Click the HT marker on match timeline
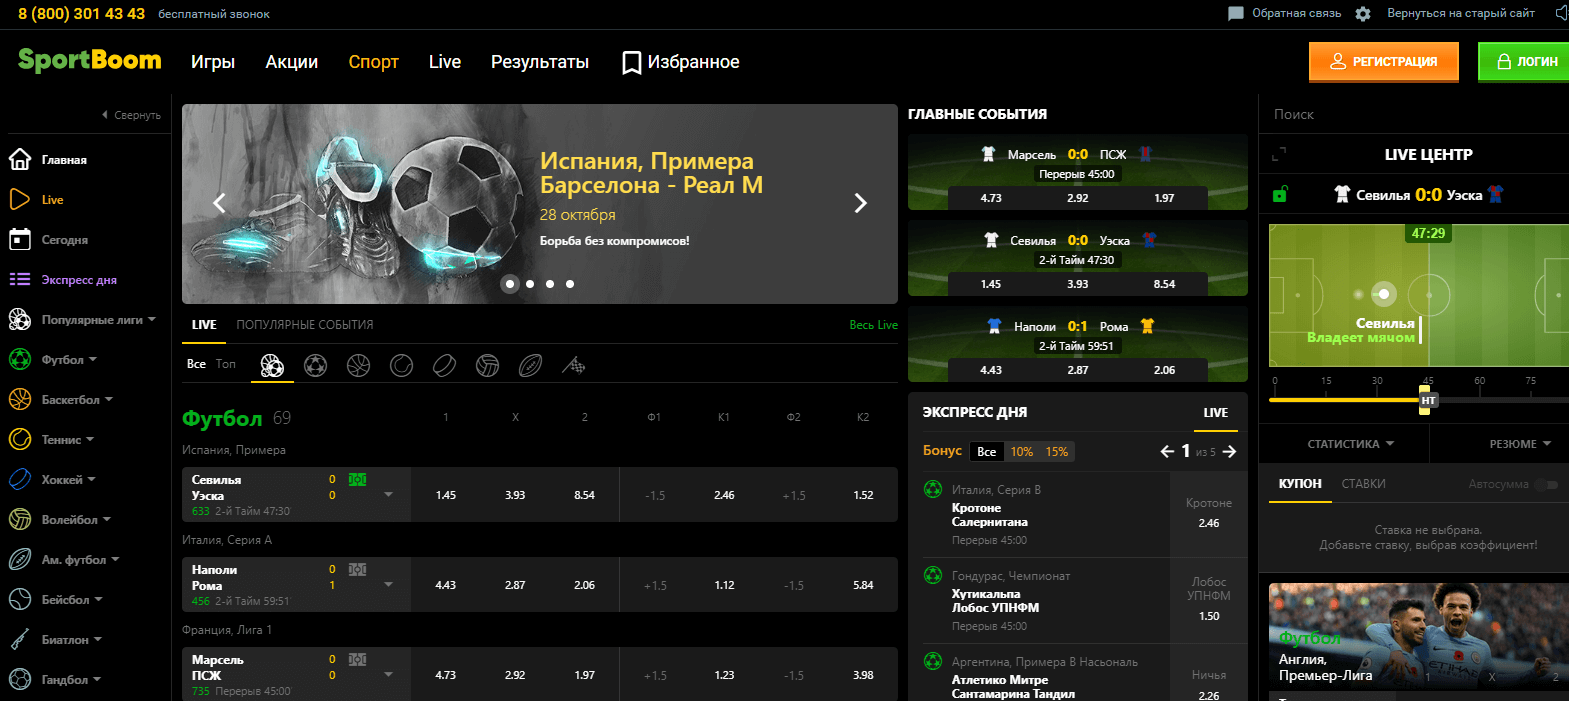The image size is (1569, 701). (1428, 400)
